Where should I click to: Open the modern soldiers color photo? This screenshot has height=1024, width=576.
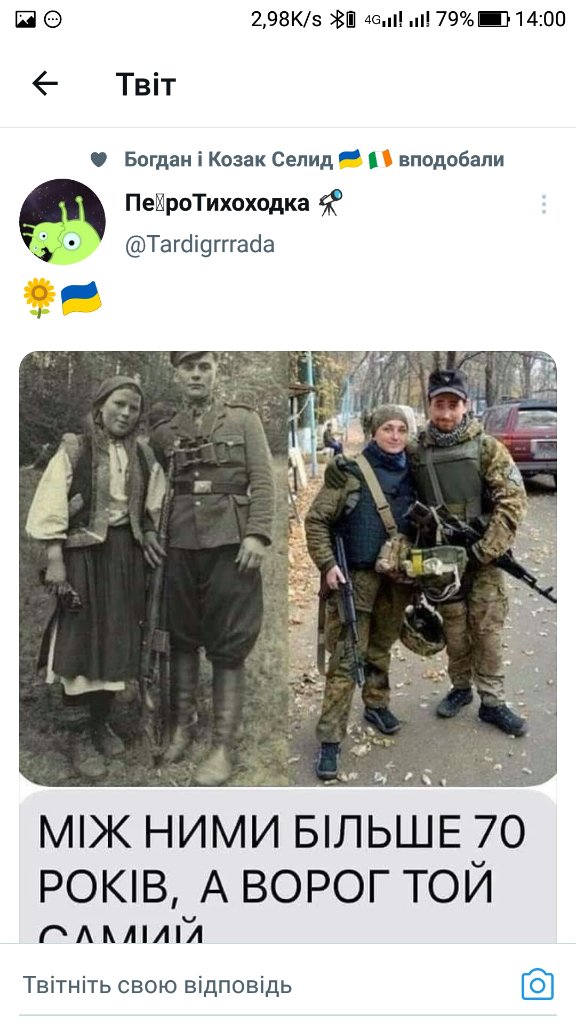click(x=423, y=568)
